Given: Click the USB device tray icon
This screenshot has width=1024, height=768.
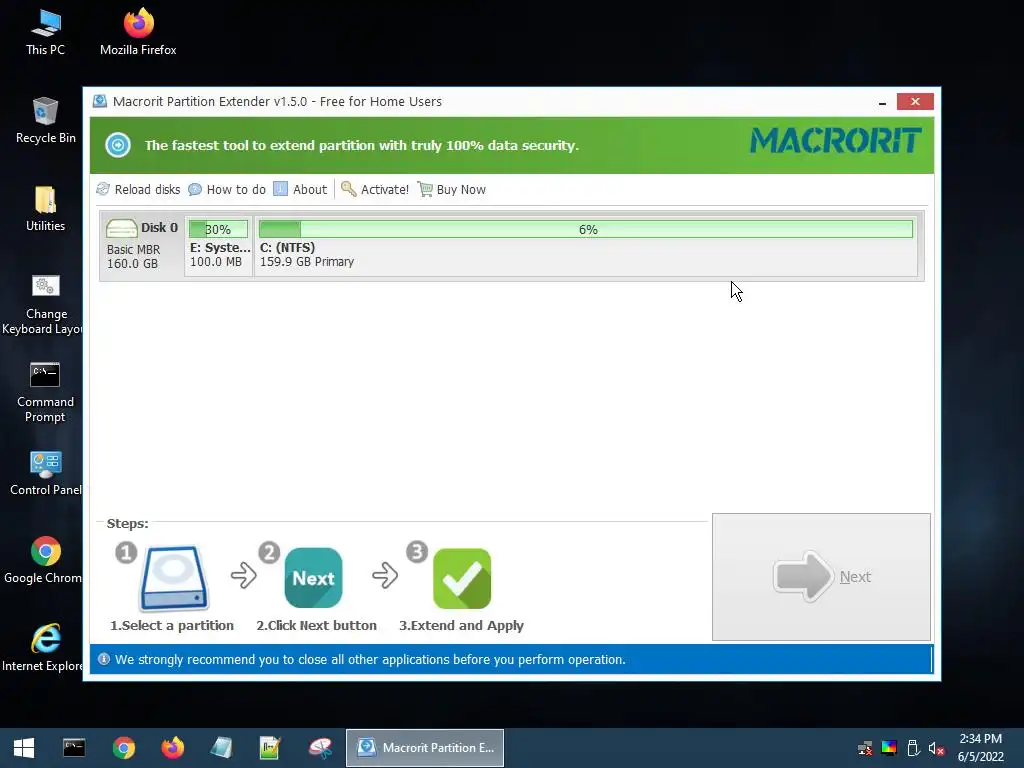Looking at the screenshot, I should tap(913, 748).
